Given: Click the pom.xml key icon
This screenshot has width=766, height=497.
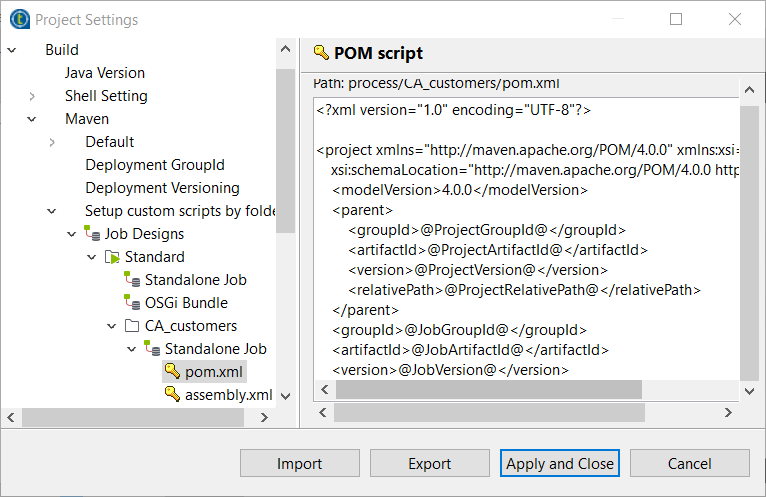Looking at the screenshot, I should click(x=172, y=372).
